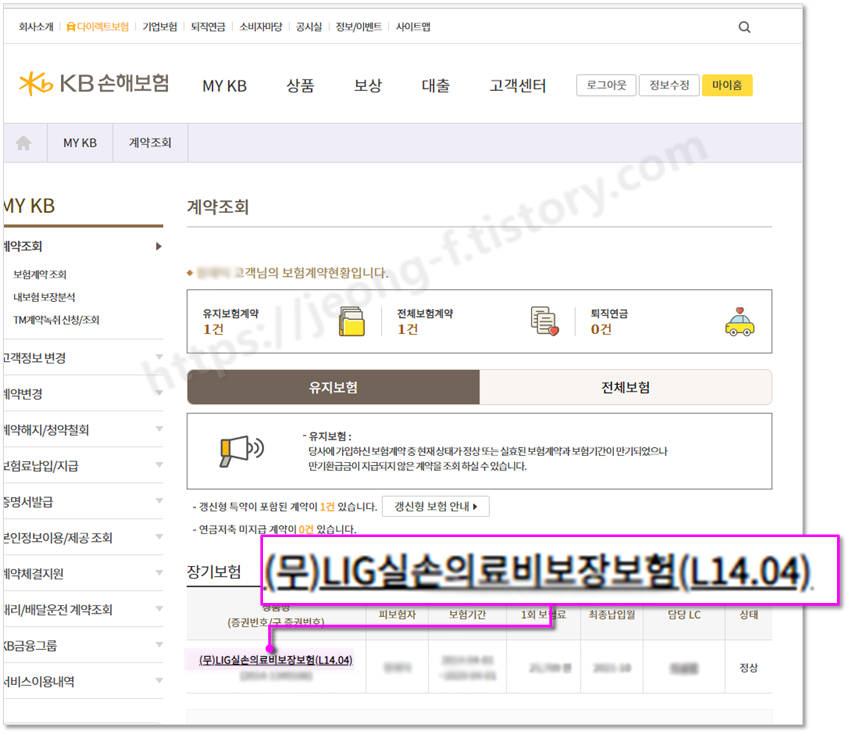This screenshot has width=848, height=734.
Task: Expand the 계약해지/청약철회 sidebar section
Action: (x=83, y=429)
